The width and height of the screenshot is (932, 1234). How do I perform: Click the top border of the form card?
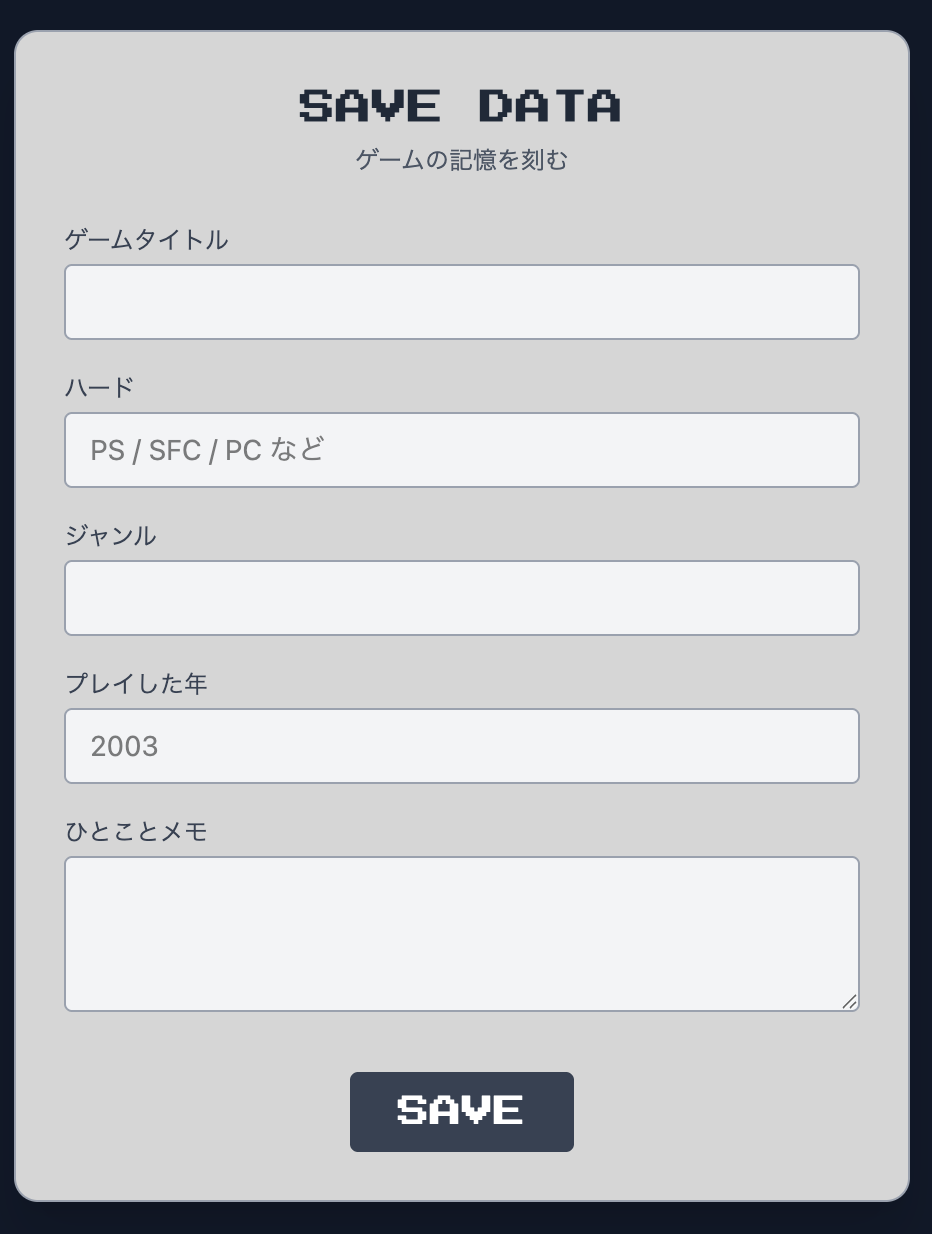(461, 32)
